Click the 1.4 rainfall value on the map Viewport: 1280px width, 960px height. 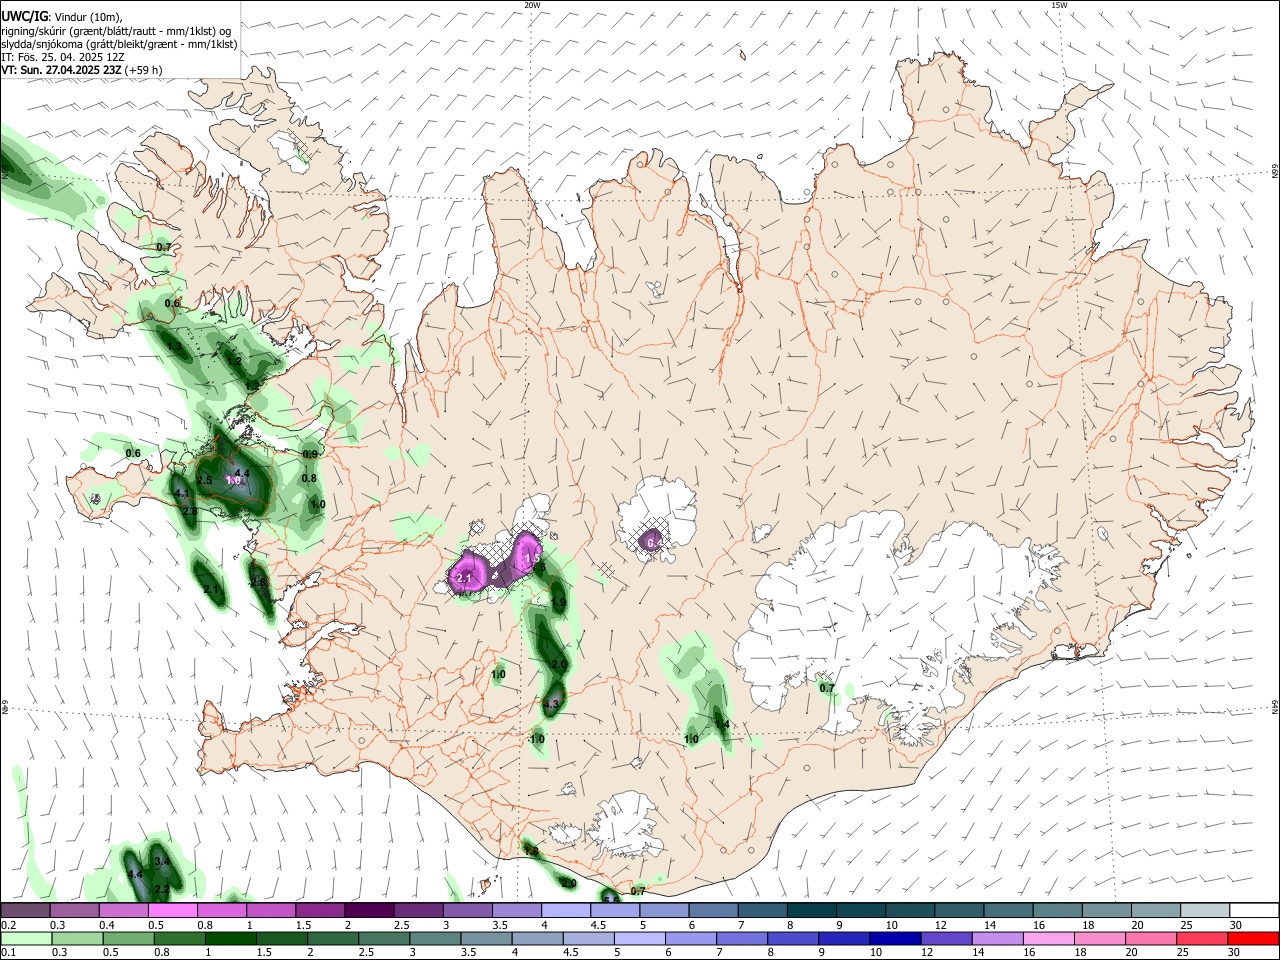(x=722, y=724)
